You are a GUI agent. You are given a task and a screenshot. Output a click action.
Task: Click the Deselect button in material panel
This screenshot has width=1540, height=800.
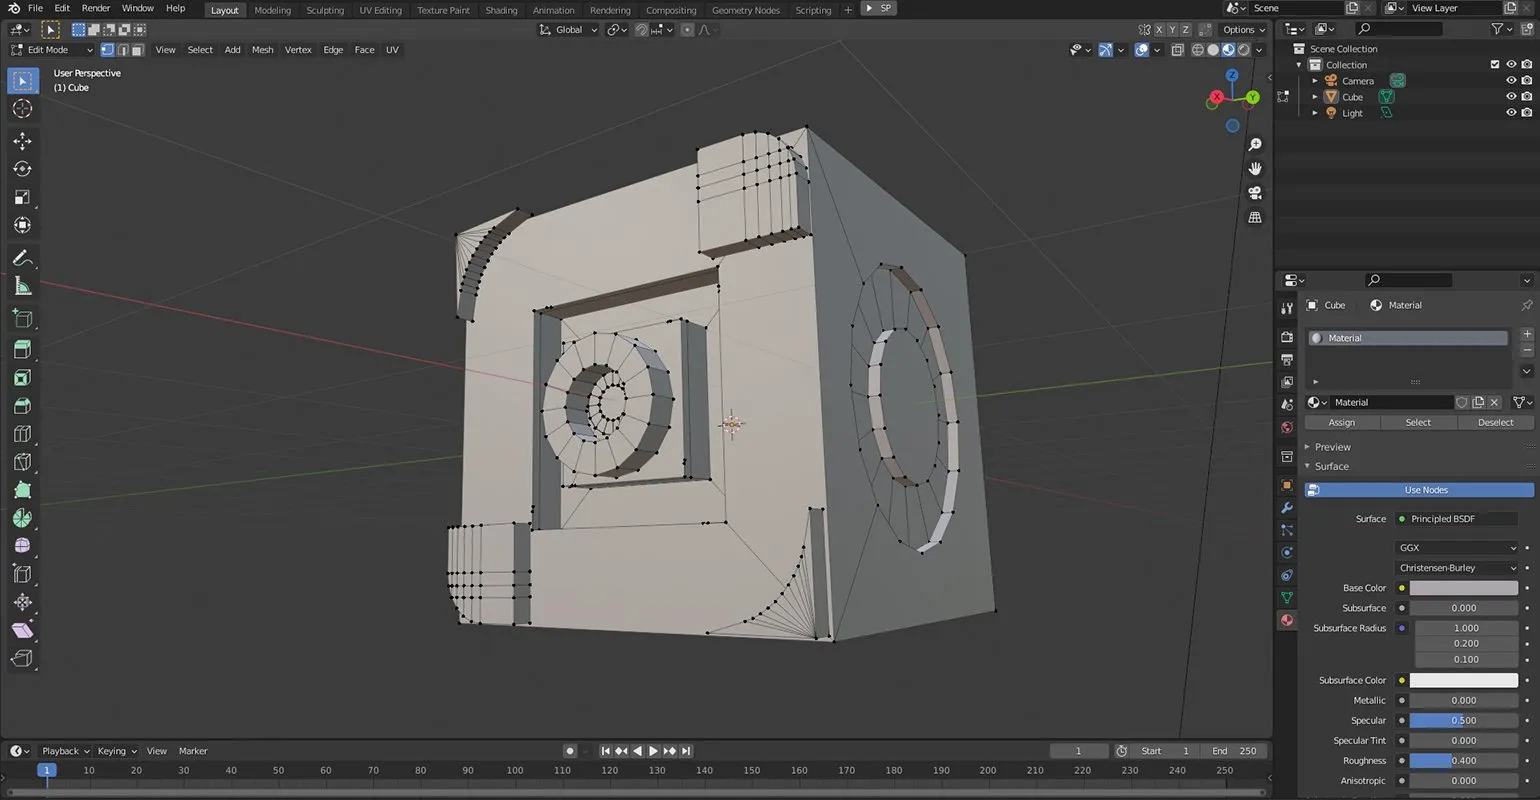pyautogui.click(x=1495, y=422)
